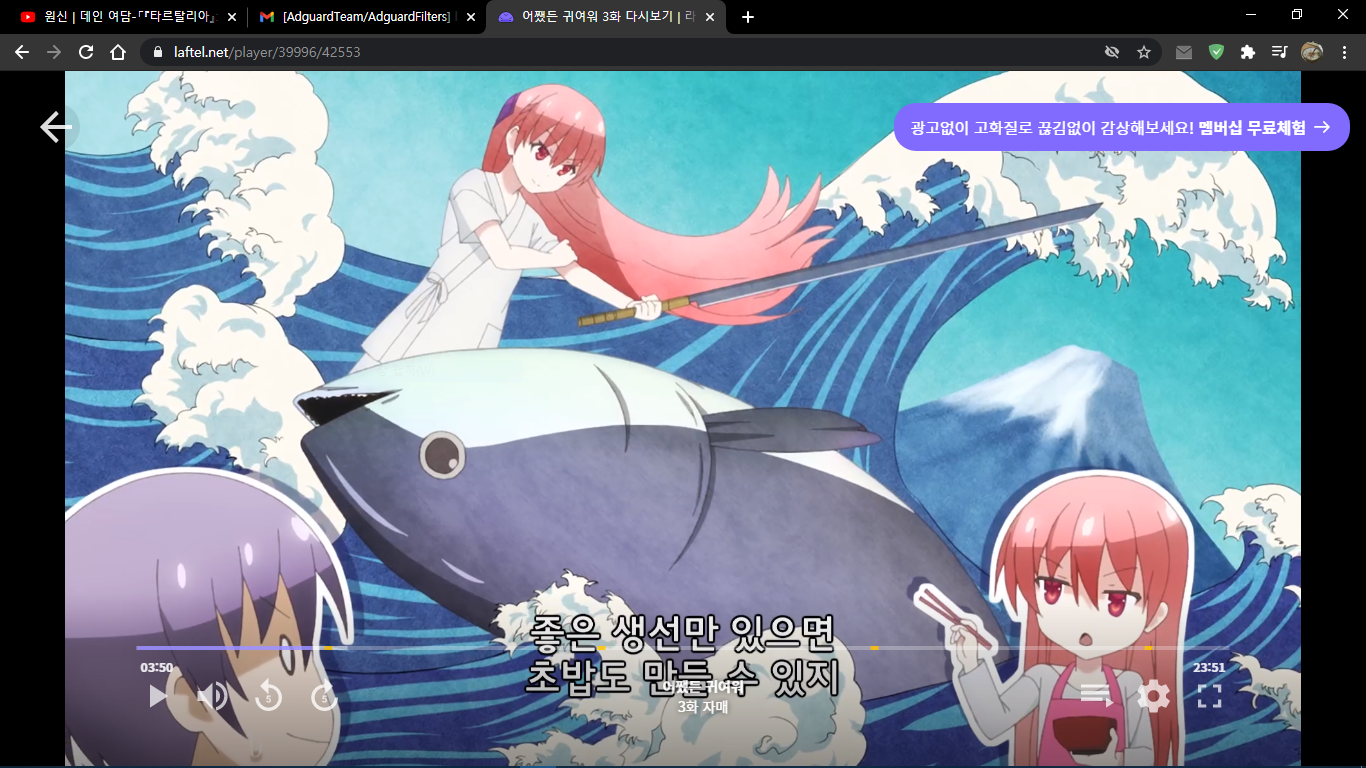The width and height of the screenshot is (1366, 768).
Task: Close the 원신 YouTube tab
Action: coord(232,17)
